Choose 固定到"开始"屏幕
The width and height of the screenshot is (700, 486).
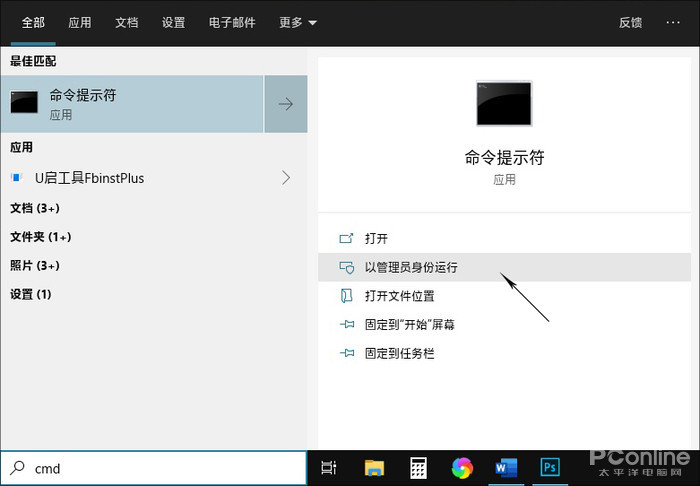pyautogui.click(x=504, y=324)
